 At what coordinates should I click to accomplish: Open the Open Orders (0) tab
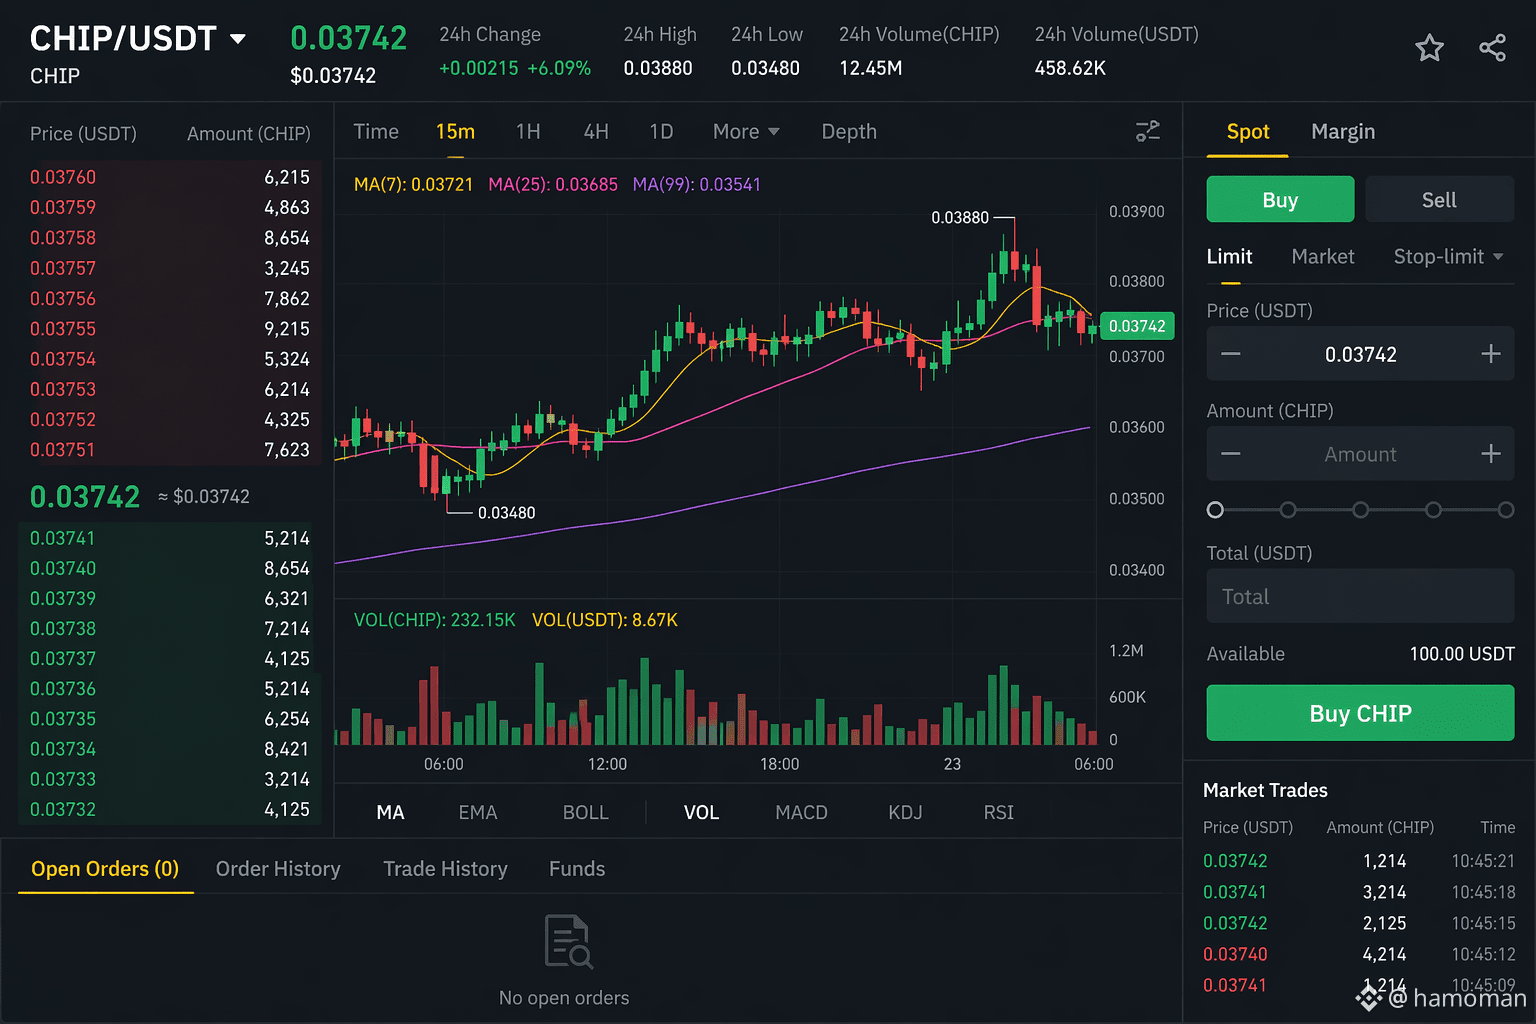point(105,869)
